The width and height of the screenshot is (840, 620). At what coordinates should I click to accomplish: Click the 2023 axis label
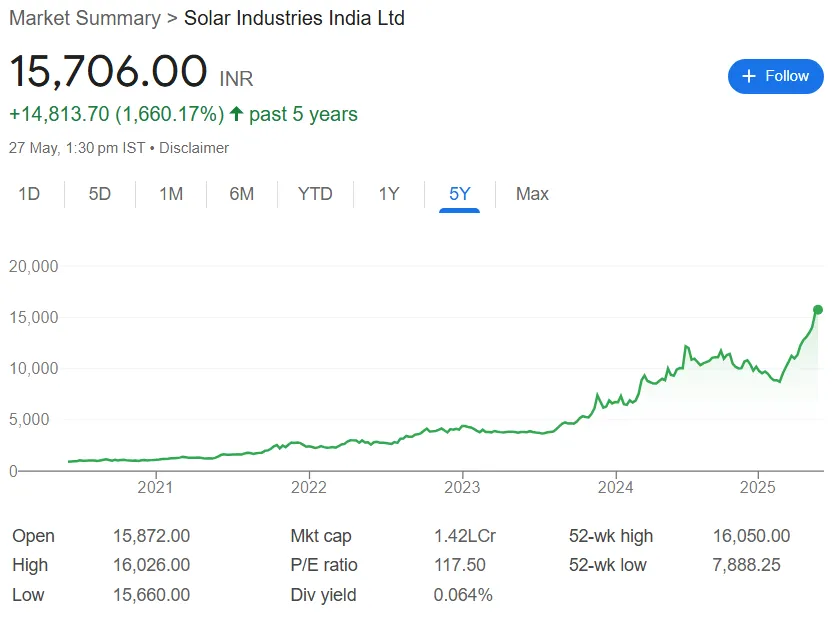click(462, 487)
